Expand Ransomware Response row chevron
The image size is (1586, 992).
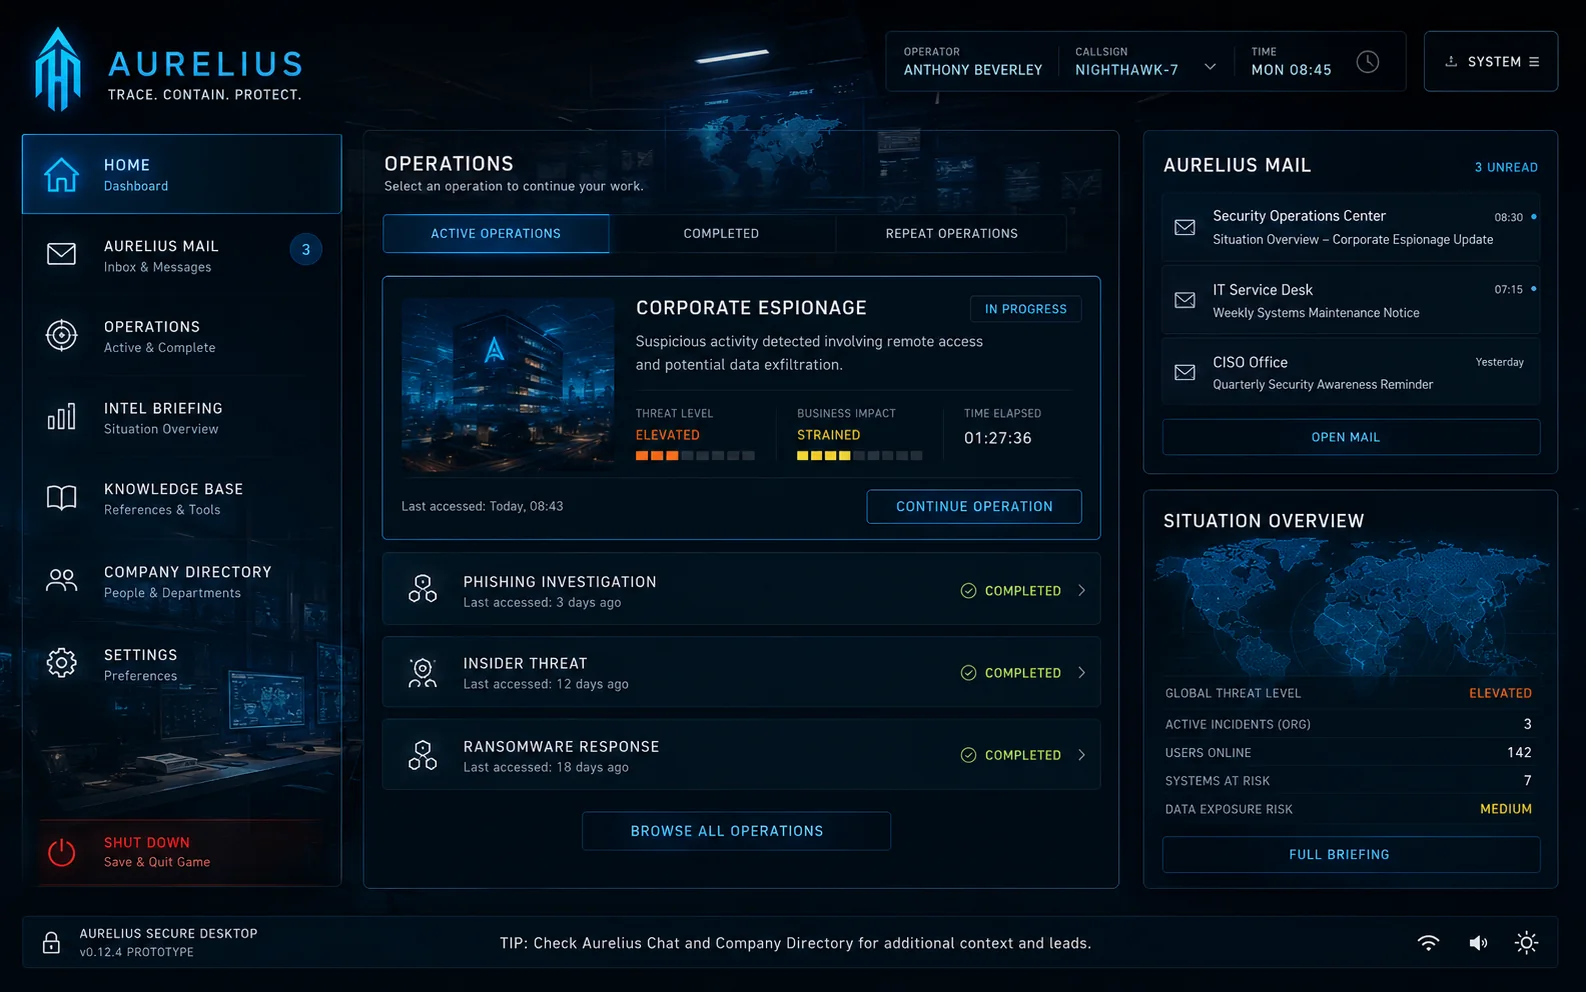click(1082, 755)
